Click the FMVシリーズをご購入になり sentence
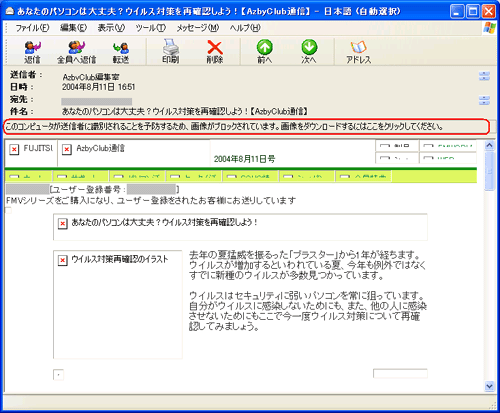This screenshot has width=500, height=413. pyautogui.click(x=151, y=200)
